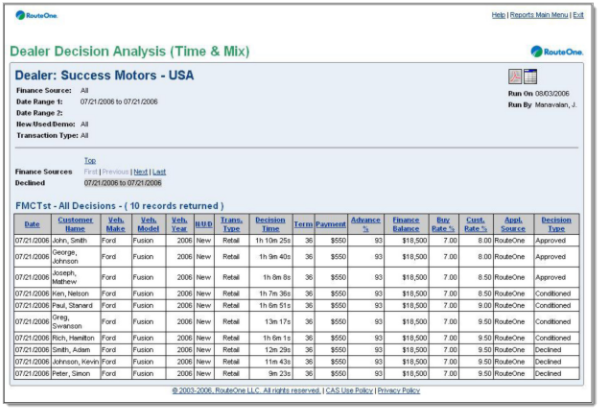The image size is (598, 408).
Task: Sort by Payment column header
Action: click(331, 224)
